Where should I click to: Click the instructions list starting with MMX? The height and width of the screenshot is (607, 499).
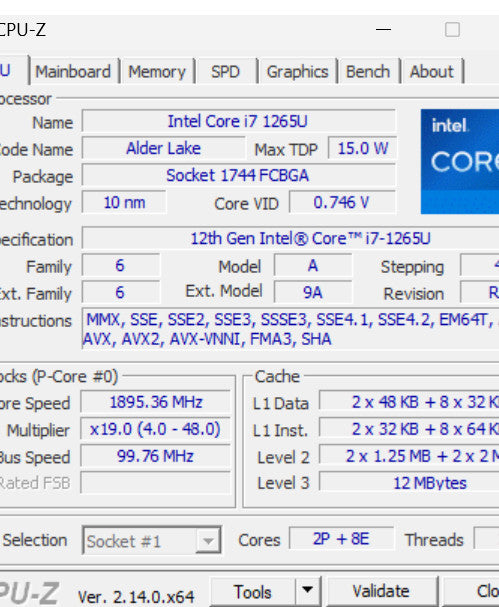pos(291,329)
